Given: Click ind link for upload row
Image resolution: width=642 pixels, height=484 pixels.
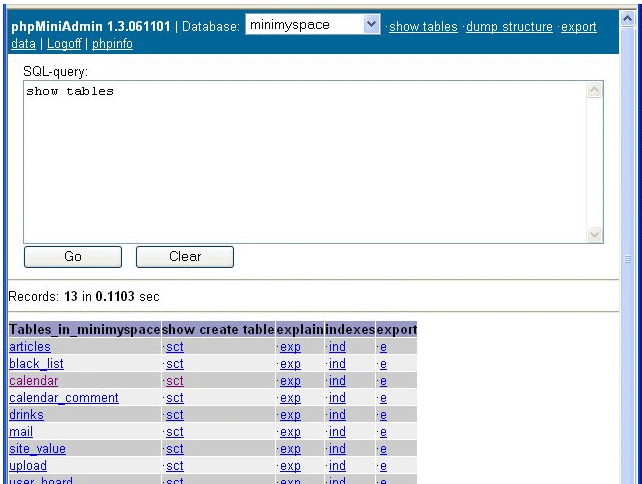Looking at the screenshot, I should [337, 466].
